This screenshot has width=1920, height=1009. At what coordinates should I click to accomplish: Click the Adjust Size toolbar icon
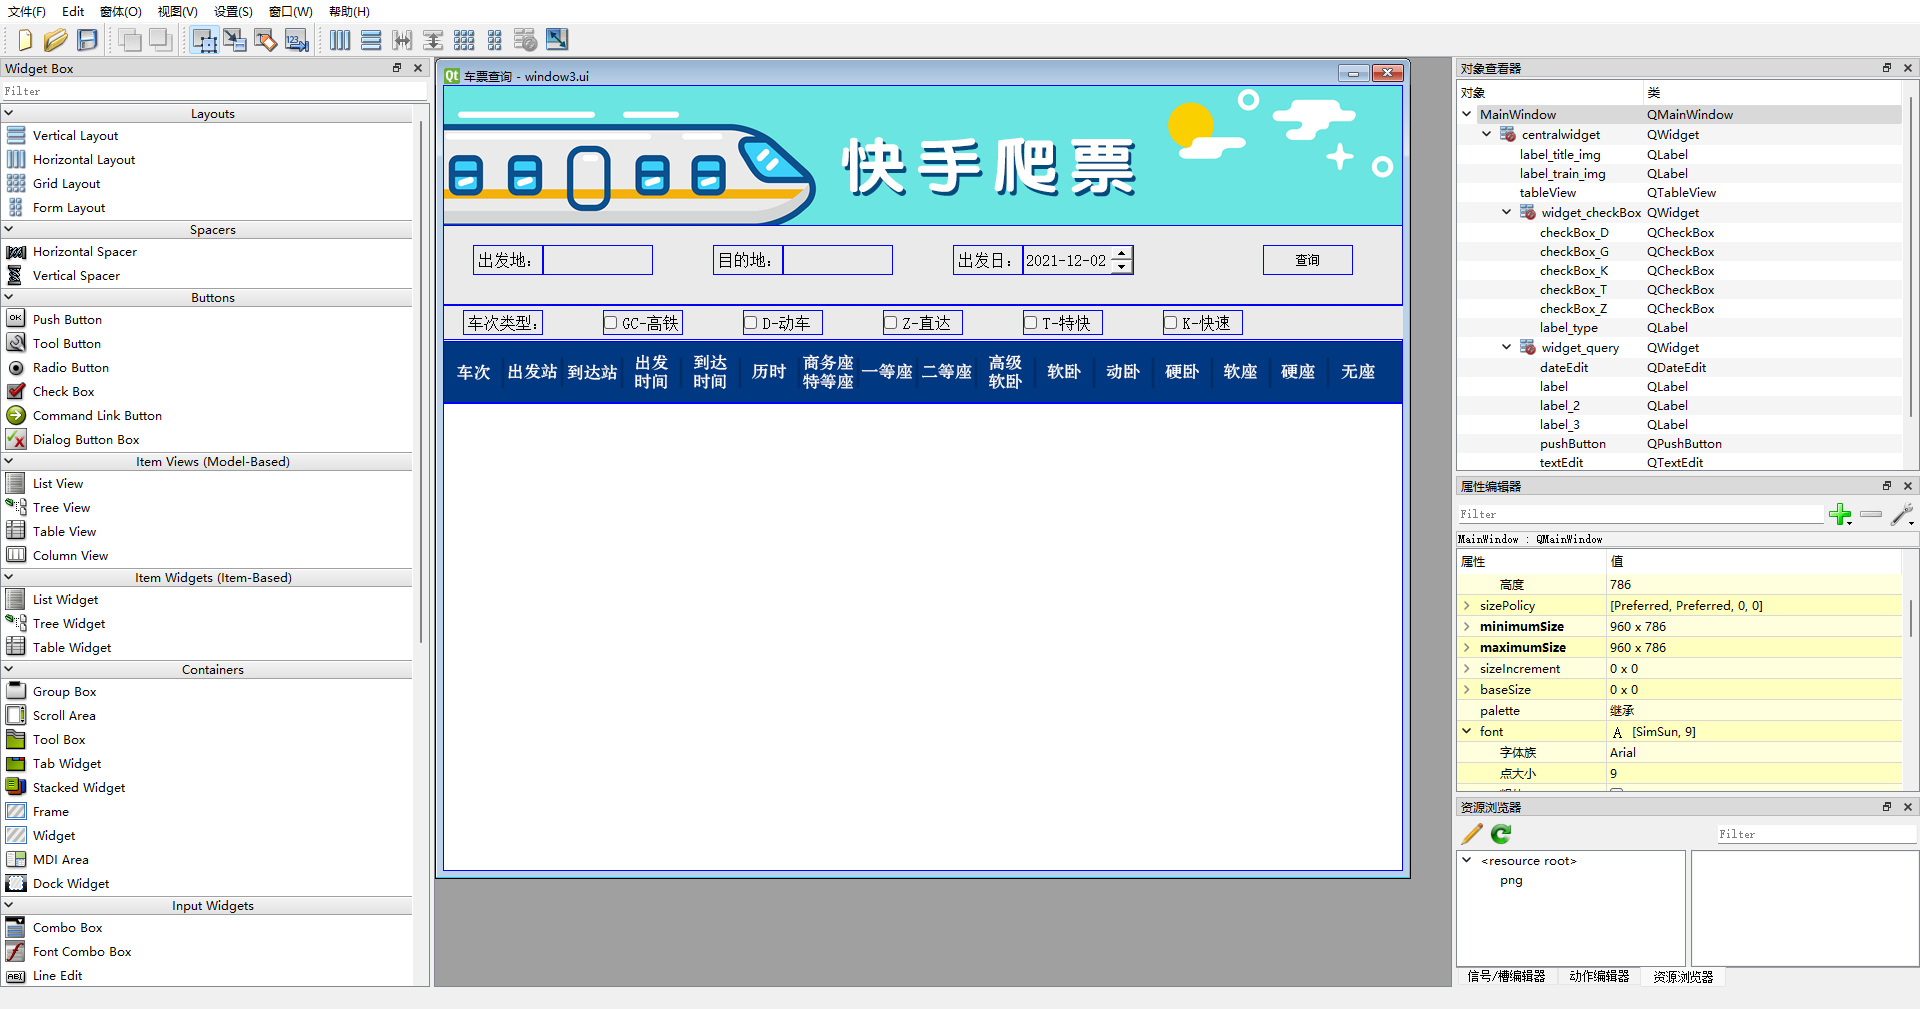[x=557, y=40]
